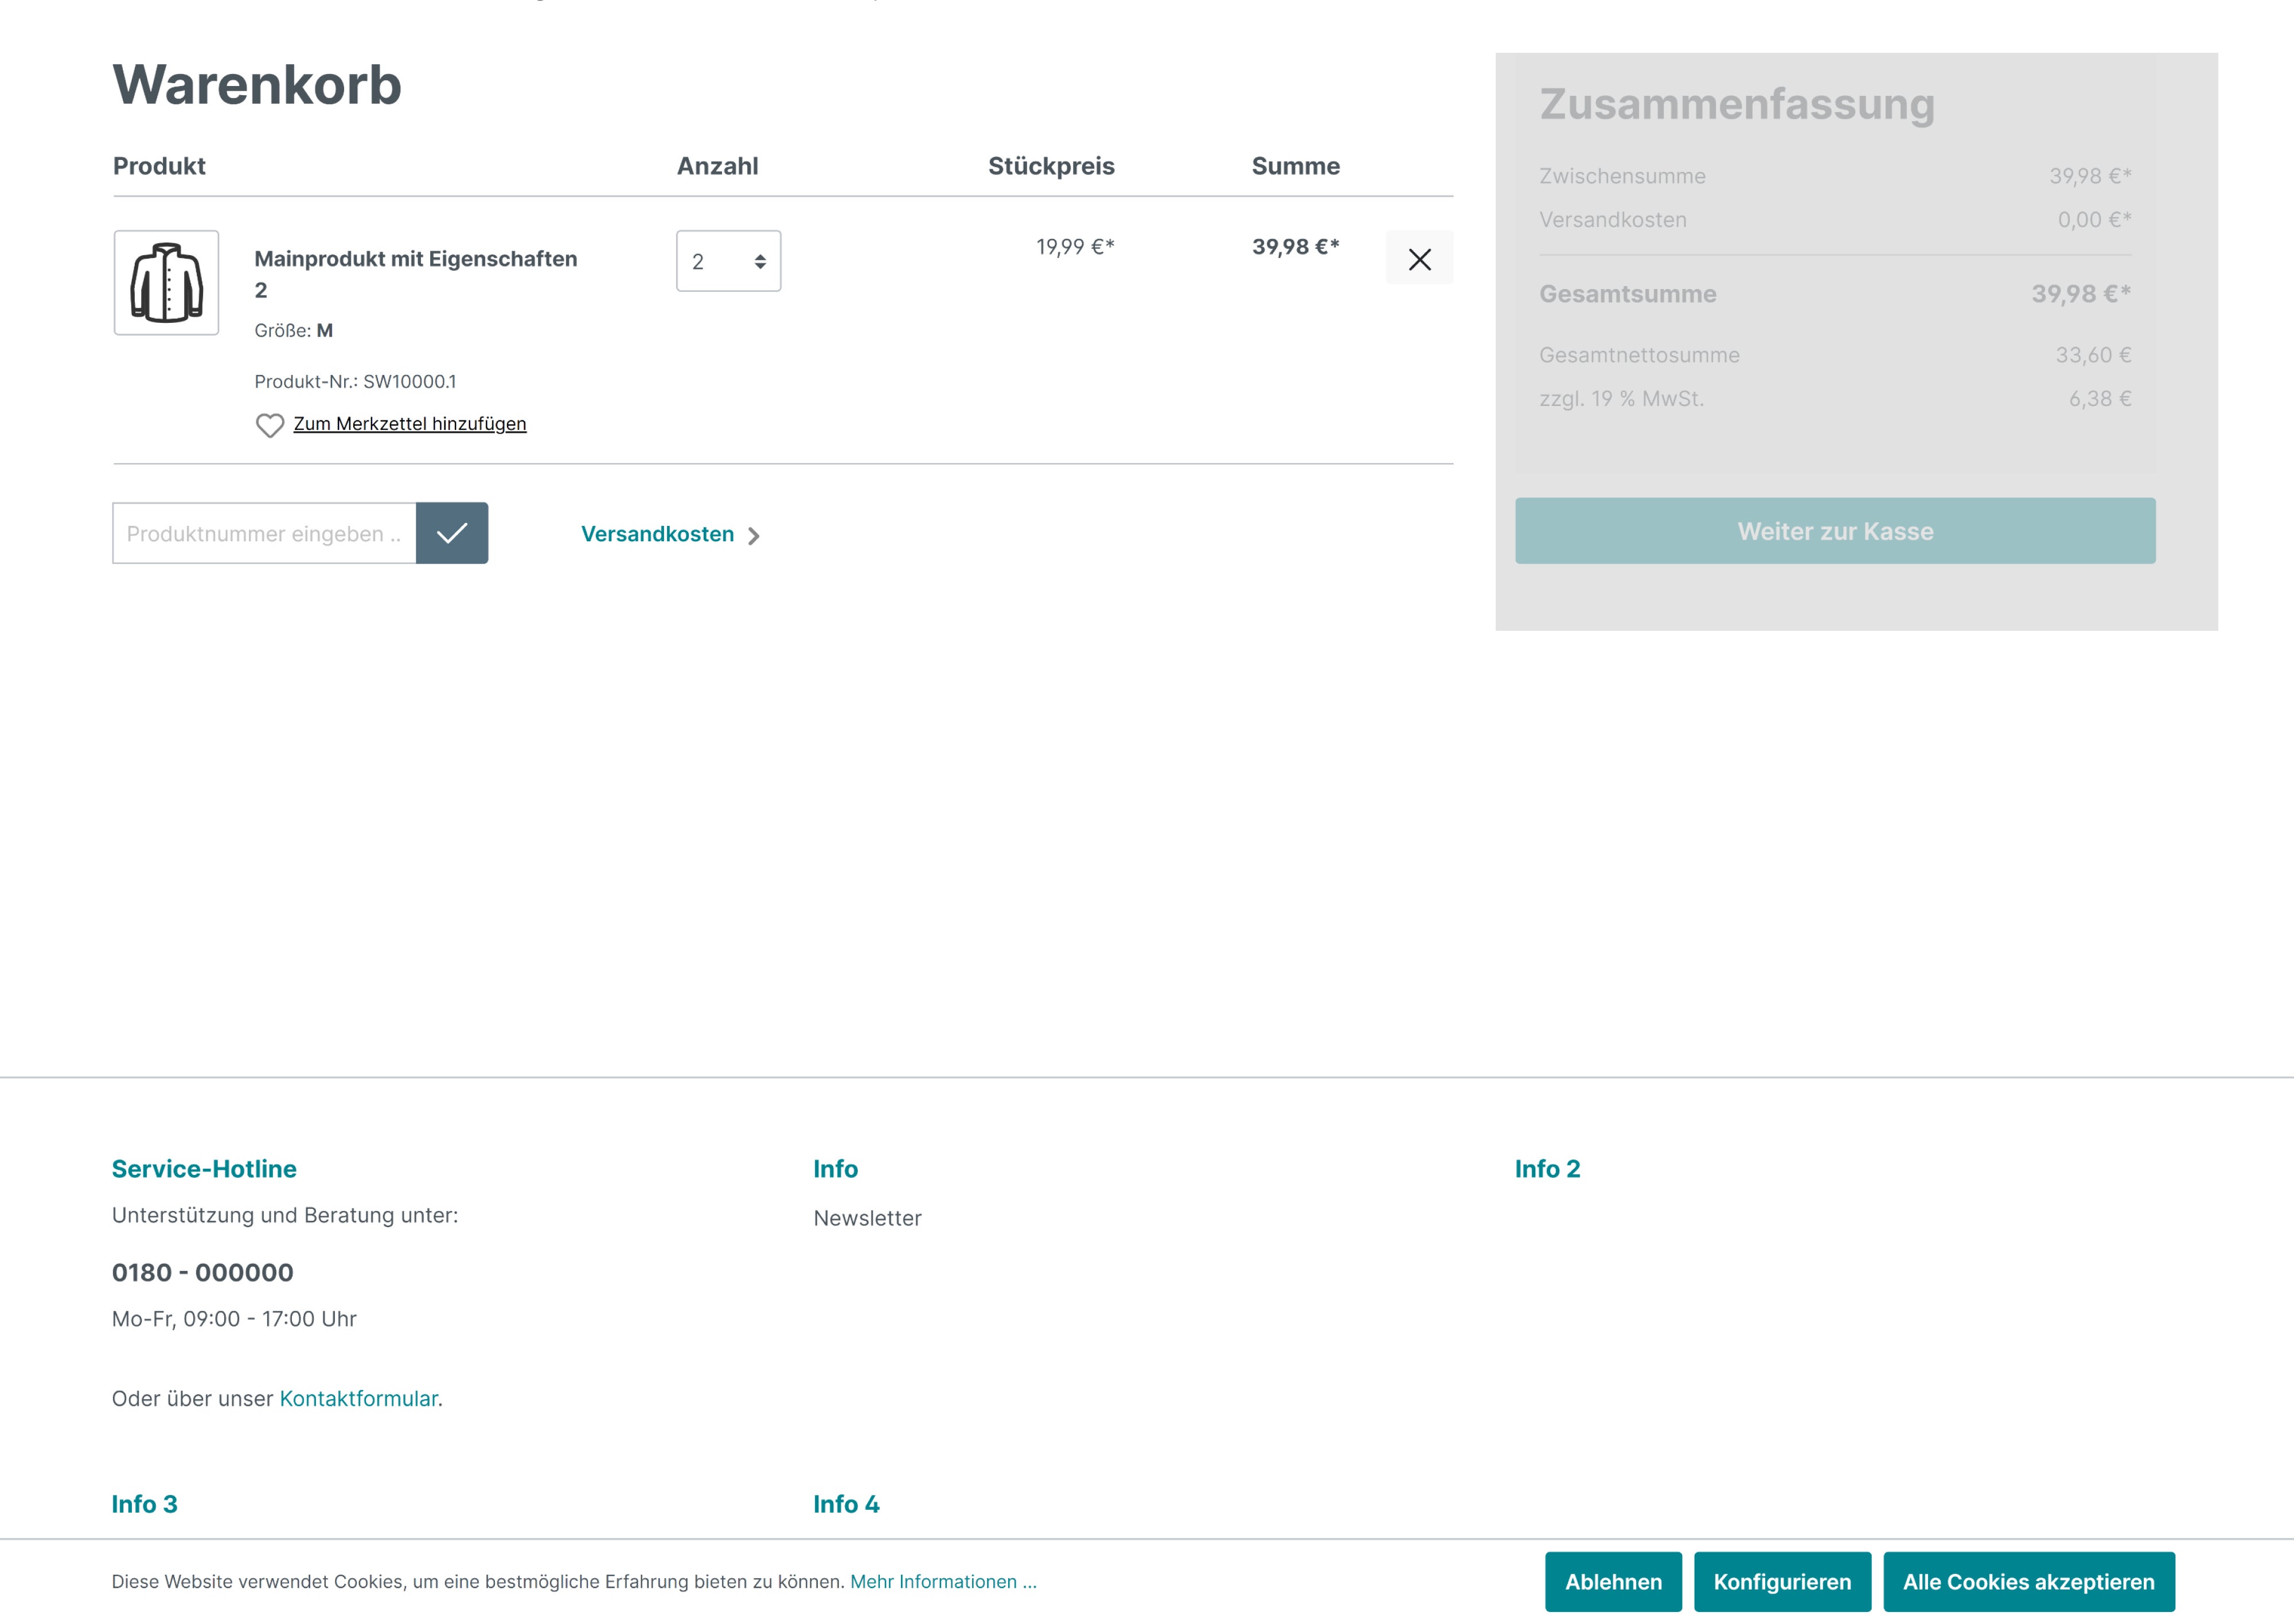Click the Zusammenfassung heading

(x=1737, y=104)
